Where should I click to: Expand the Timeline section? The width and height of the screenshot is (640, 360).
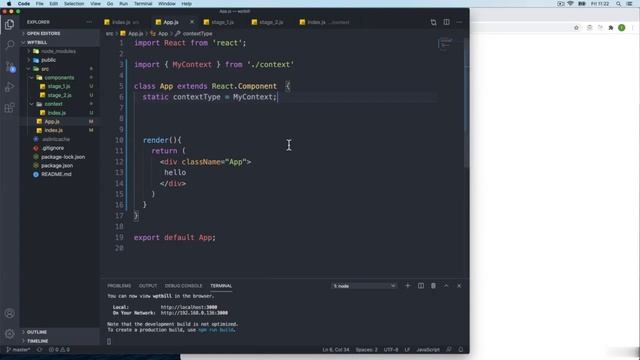60,341
